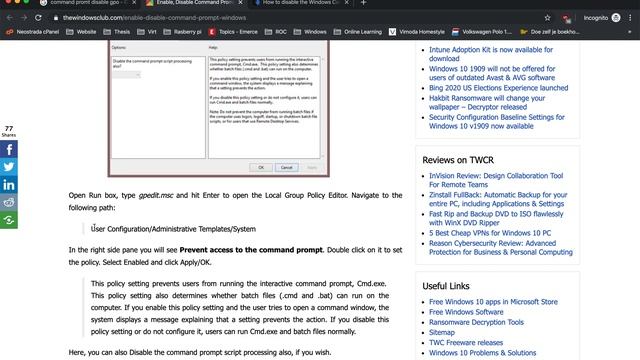The width and height of the screenshot is (640, 360).
Task: Open the Topics - Emerce bookmark
Action: pyautogui.click(x=233, y=32)
